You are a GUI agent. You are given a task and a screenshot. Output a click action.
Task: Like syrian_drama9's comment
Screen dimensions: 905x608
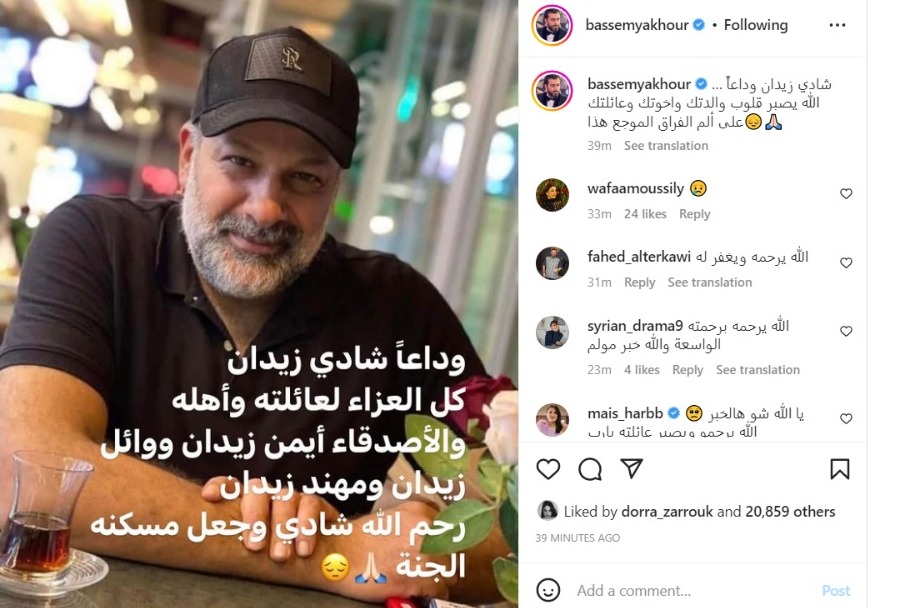tap(846, 331)
